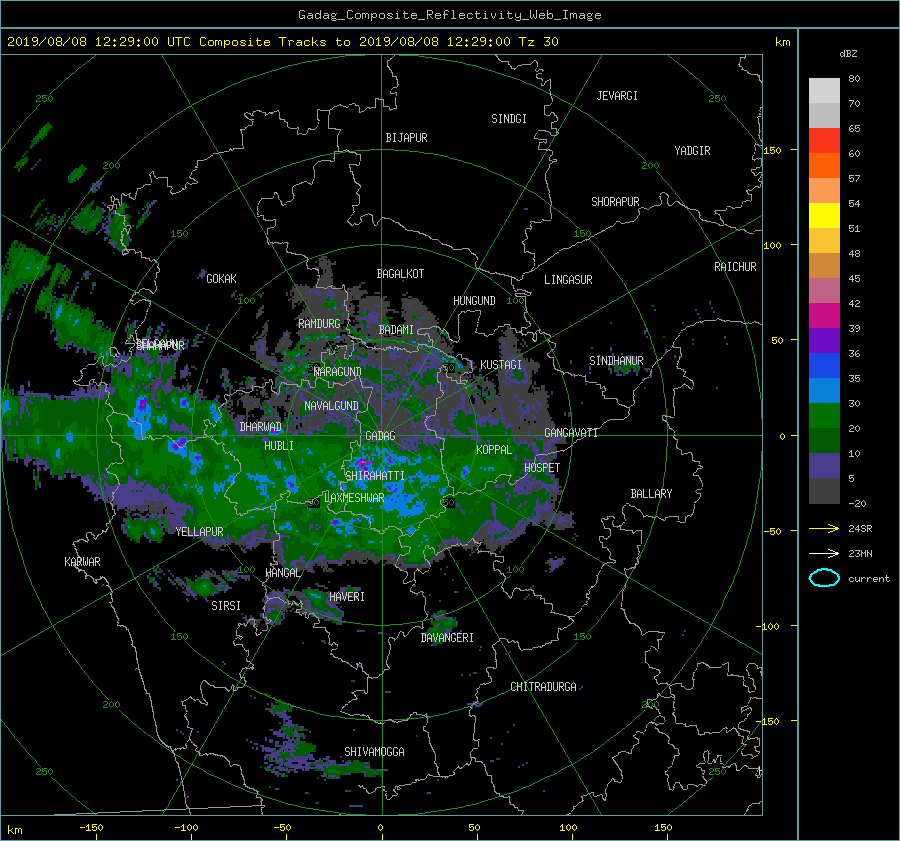Click the RAMDURG city label
The image size is (900, 841).
point(319,324)
